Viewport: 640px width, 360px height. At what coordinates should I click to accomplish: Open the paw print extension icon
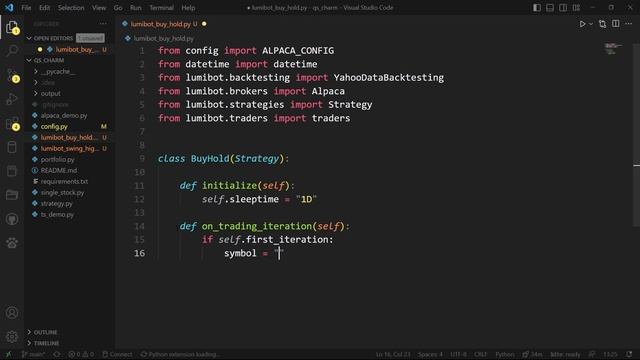click(x=12, y=243)
